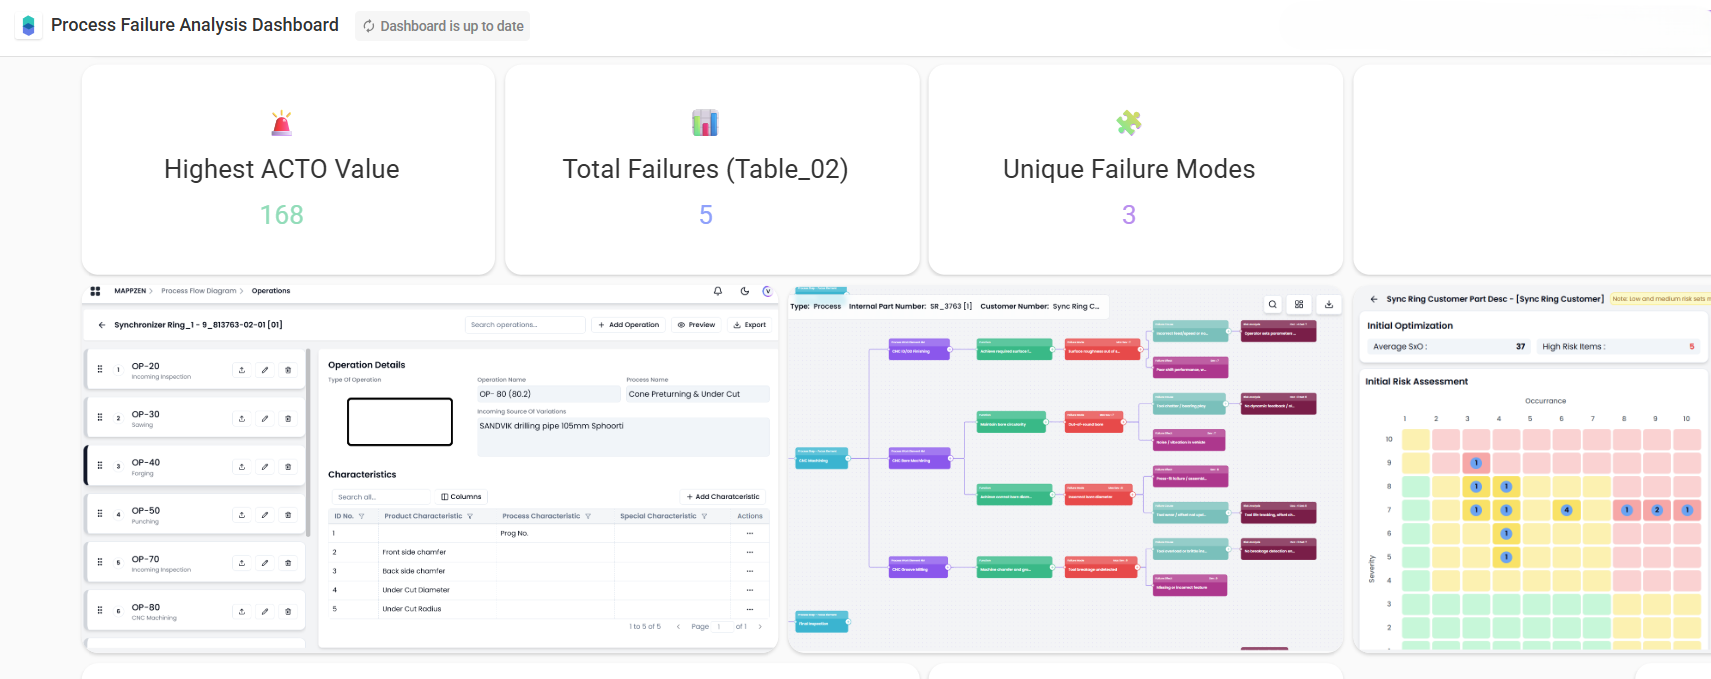
Task: Delete OP-70 operation with trash icon
Action: (288, 563)
